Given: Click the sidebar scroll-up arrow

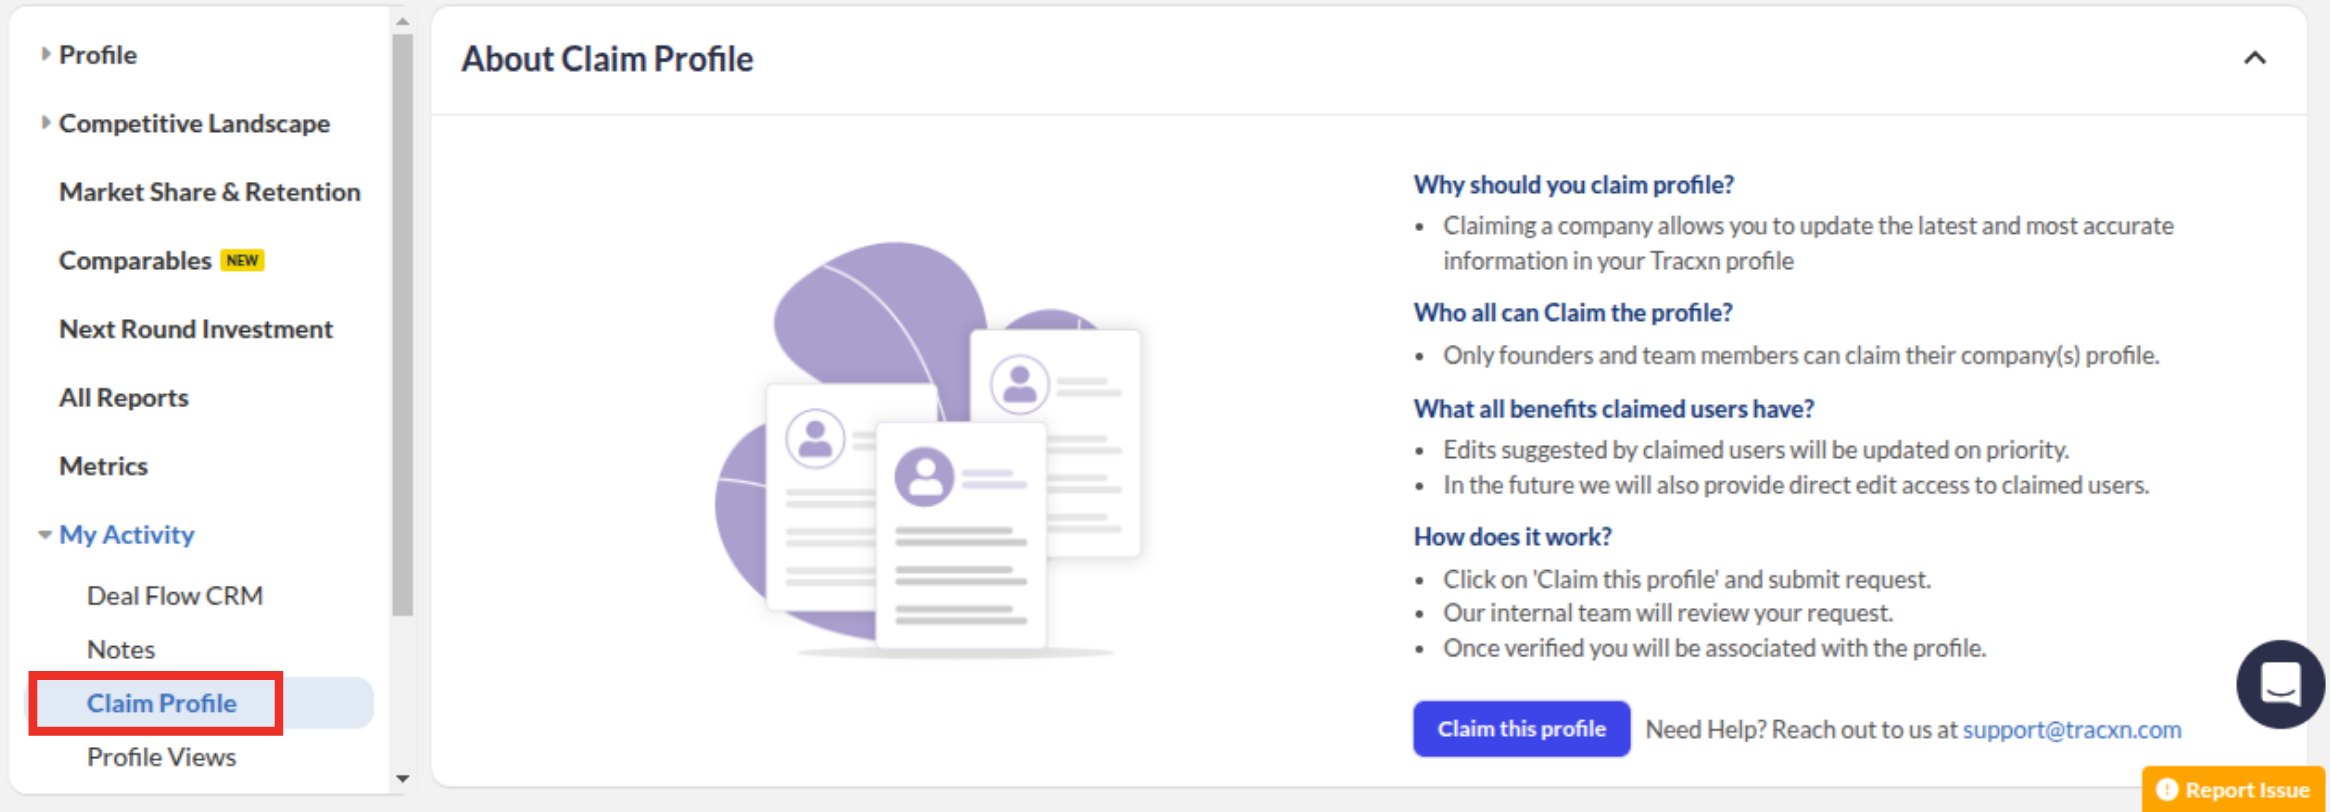Looking at the screenshot, I should pos(402,20).
